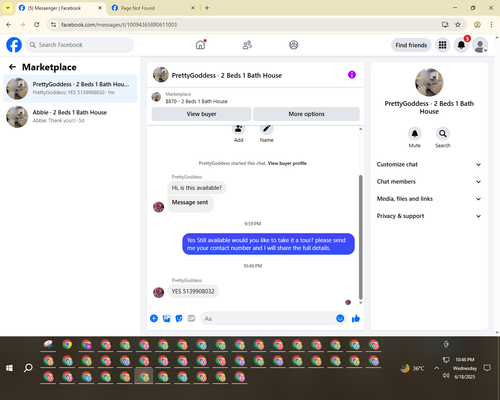The image size is (500, 400).
Task: Open the emoji picker
Action: [340, 318]
